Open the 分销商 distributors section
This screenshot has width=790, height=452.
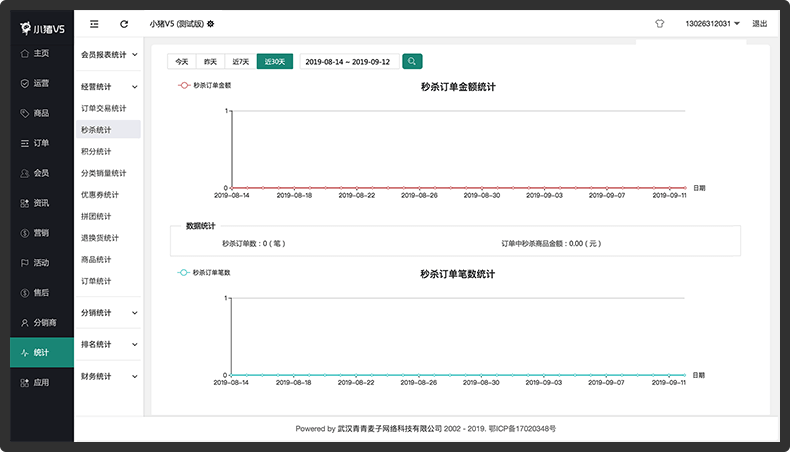tap(42, 322)
